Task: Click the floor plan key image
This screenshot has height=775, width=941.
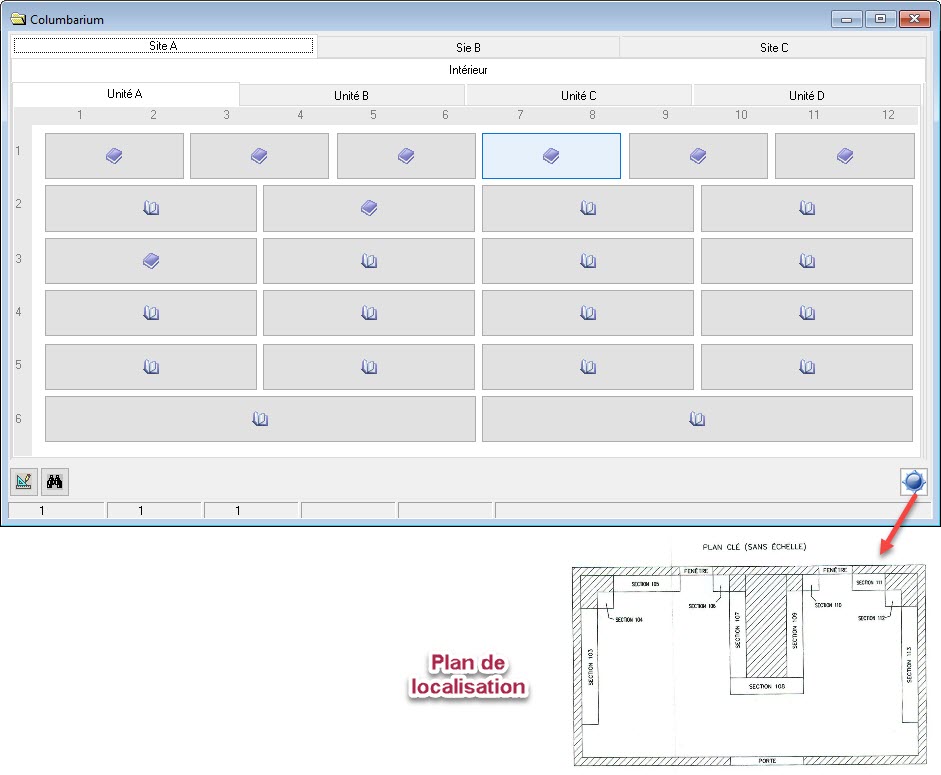Action: click(x=748, y=661)
